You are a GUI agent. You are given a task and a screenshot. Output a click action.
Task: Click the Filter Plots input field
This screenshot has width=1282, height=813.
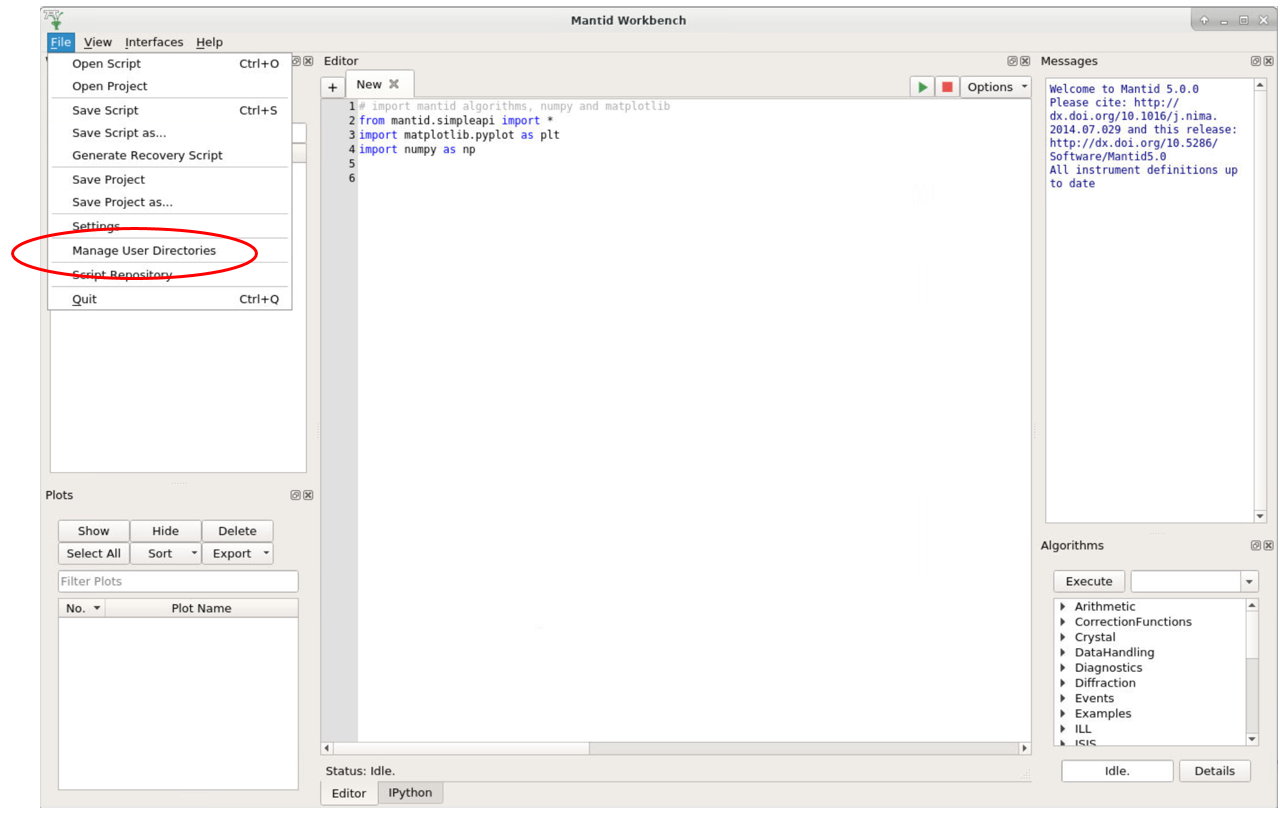coord(178,581)
